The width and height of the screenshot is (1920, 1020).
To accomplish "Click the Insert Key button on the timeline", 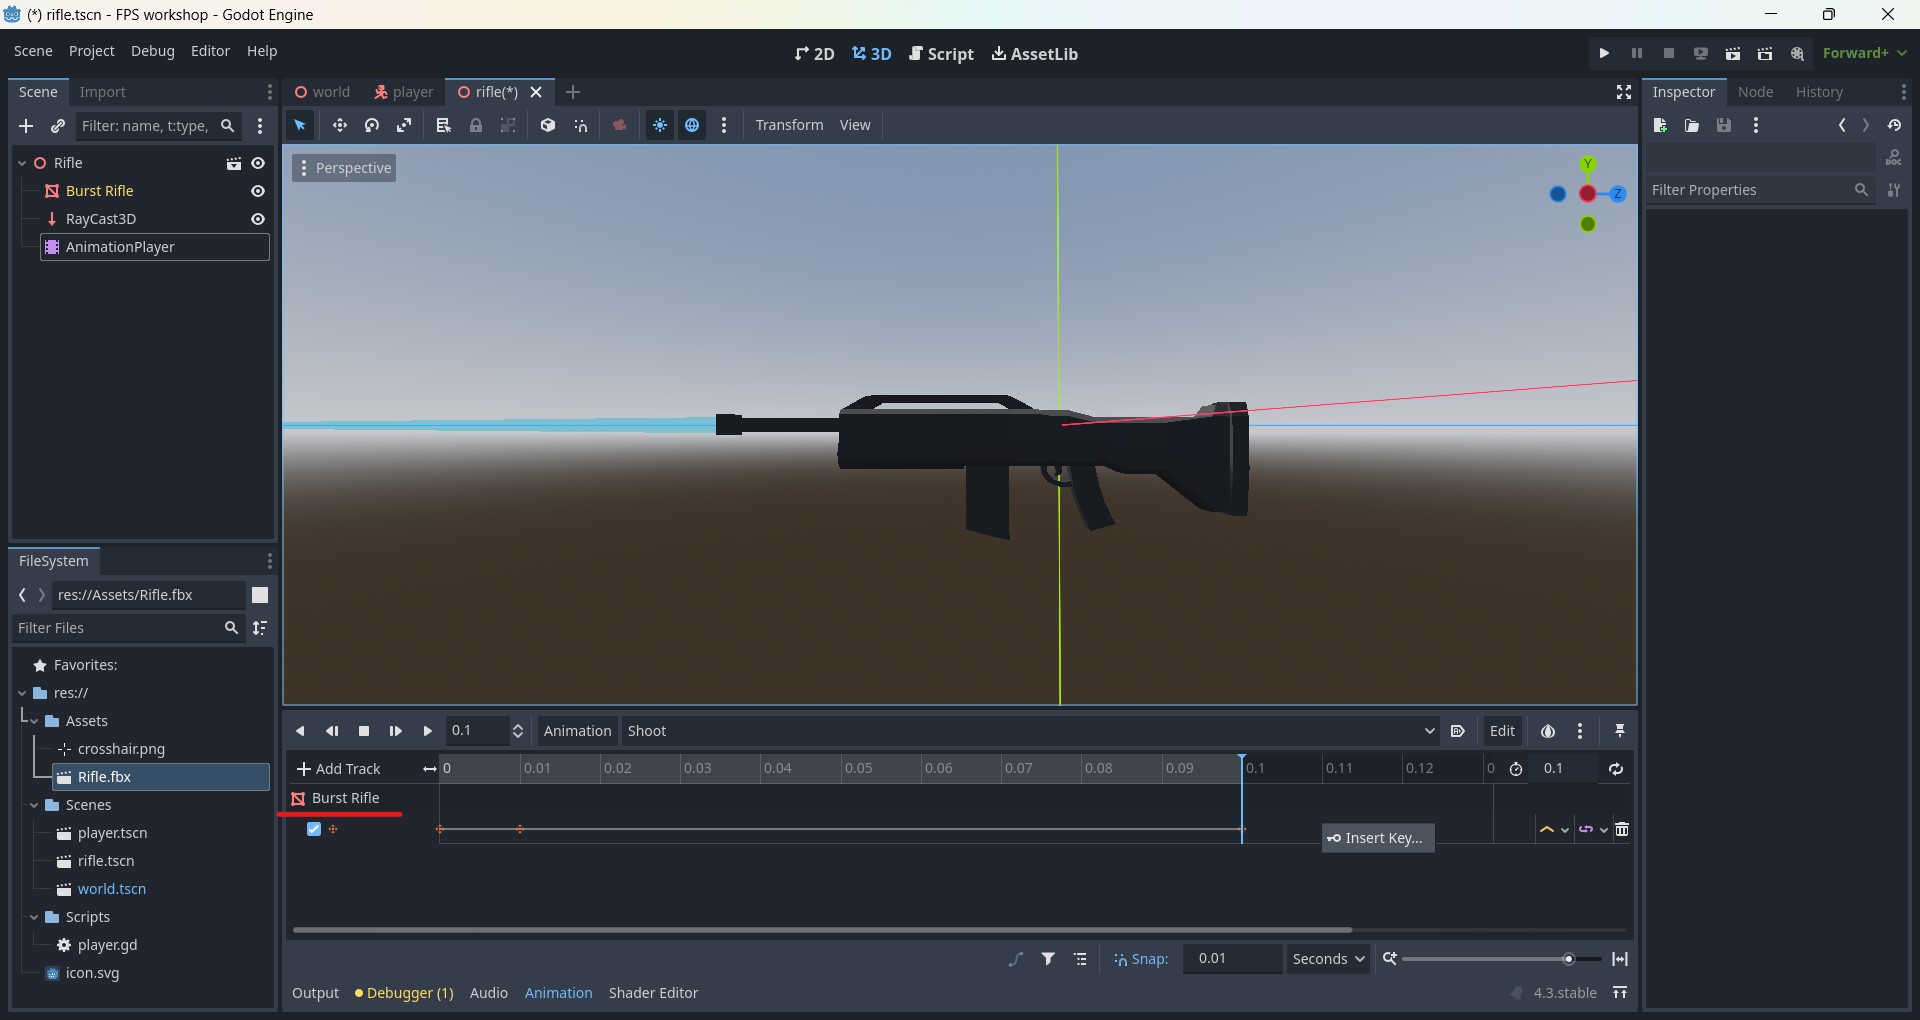I will [x=1377, y=838].
